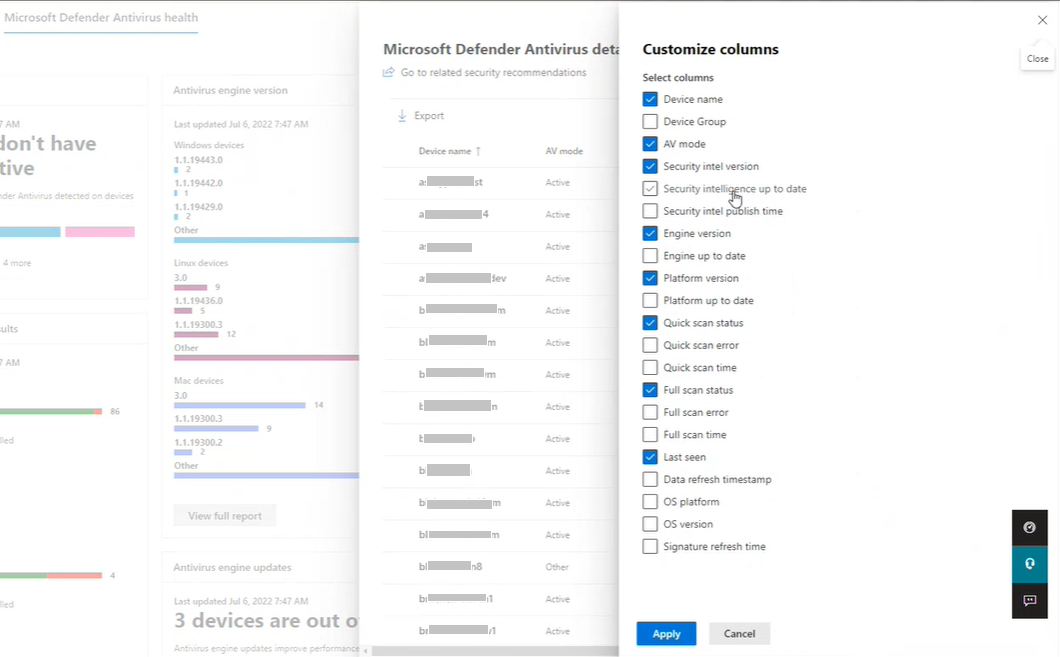1060x657 pixels.
Task: Click the top dark floating side icon
Action: point(1030,528)
